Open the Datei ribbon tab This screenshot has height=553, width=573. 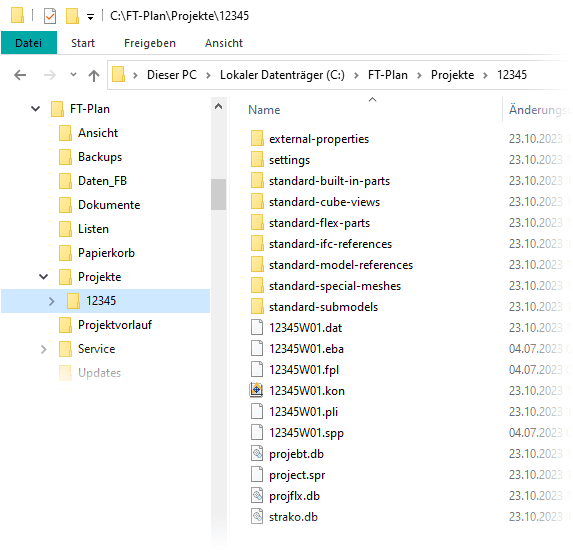29,43
